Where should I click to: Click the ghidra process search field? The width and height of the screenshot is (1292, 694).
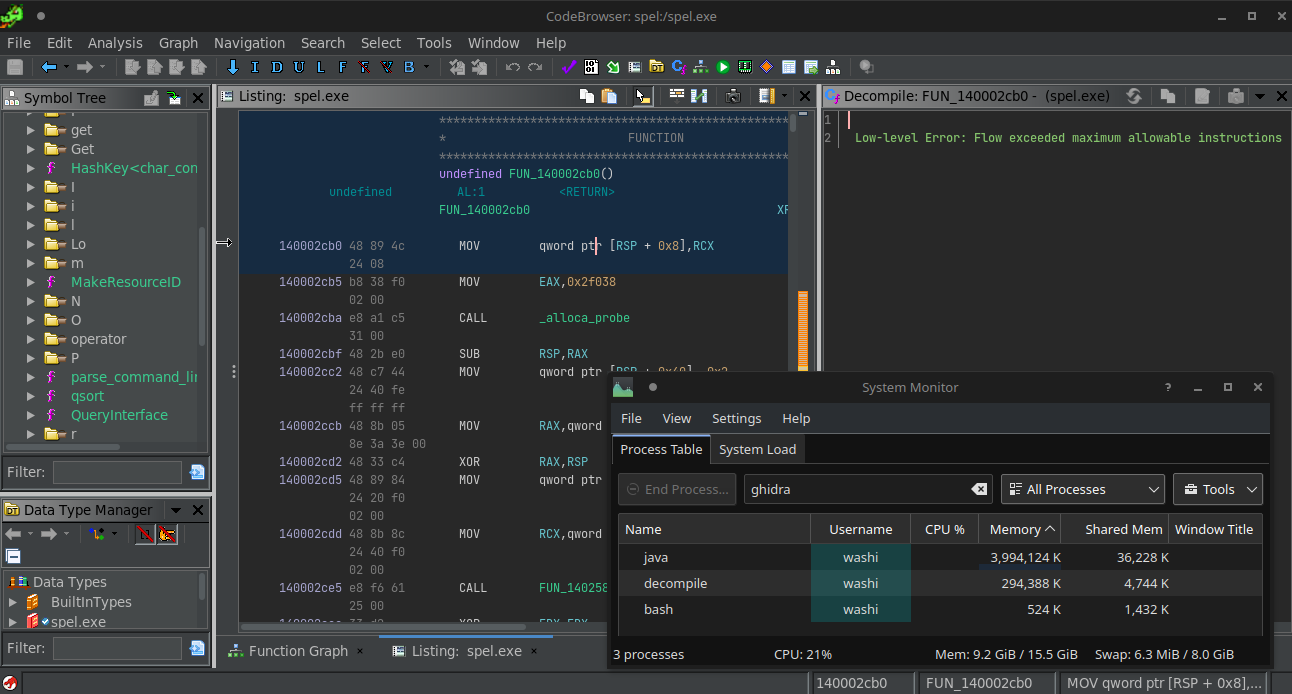(868, 489)
